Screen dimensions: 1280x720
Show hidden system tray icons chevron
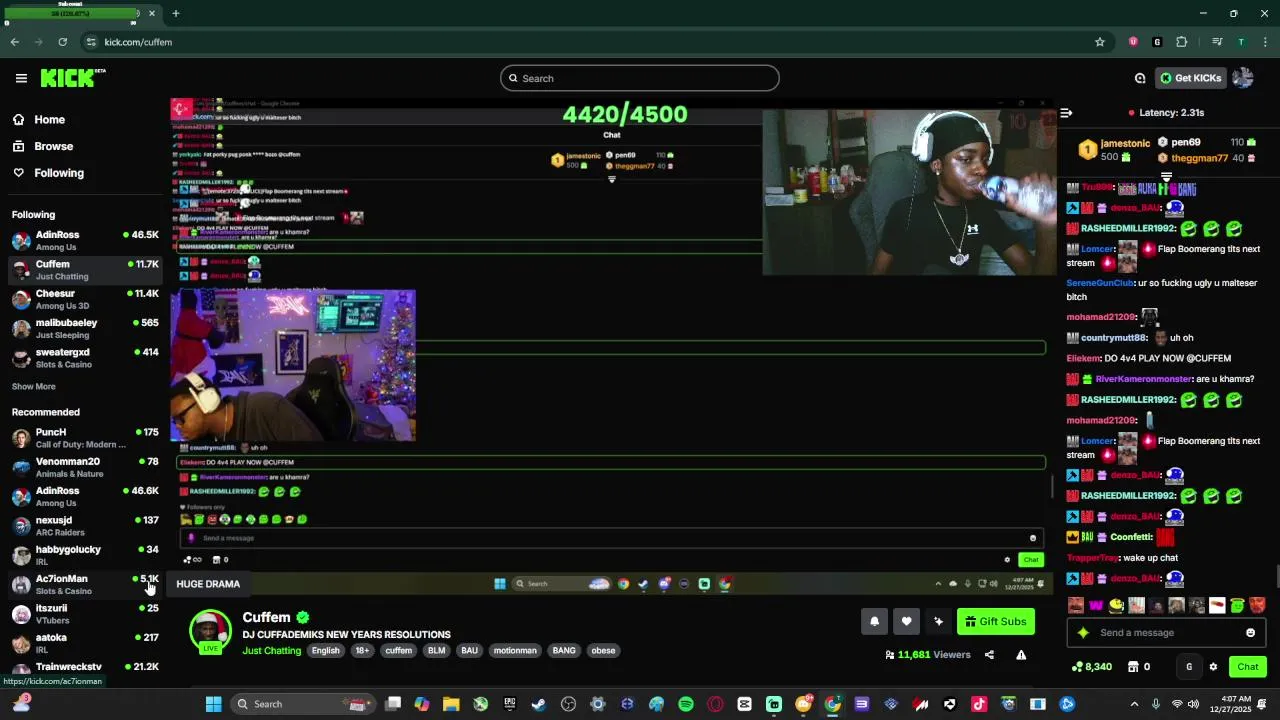[x=1134, y=704]
